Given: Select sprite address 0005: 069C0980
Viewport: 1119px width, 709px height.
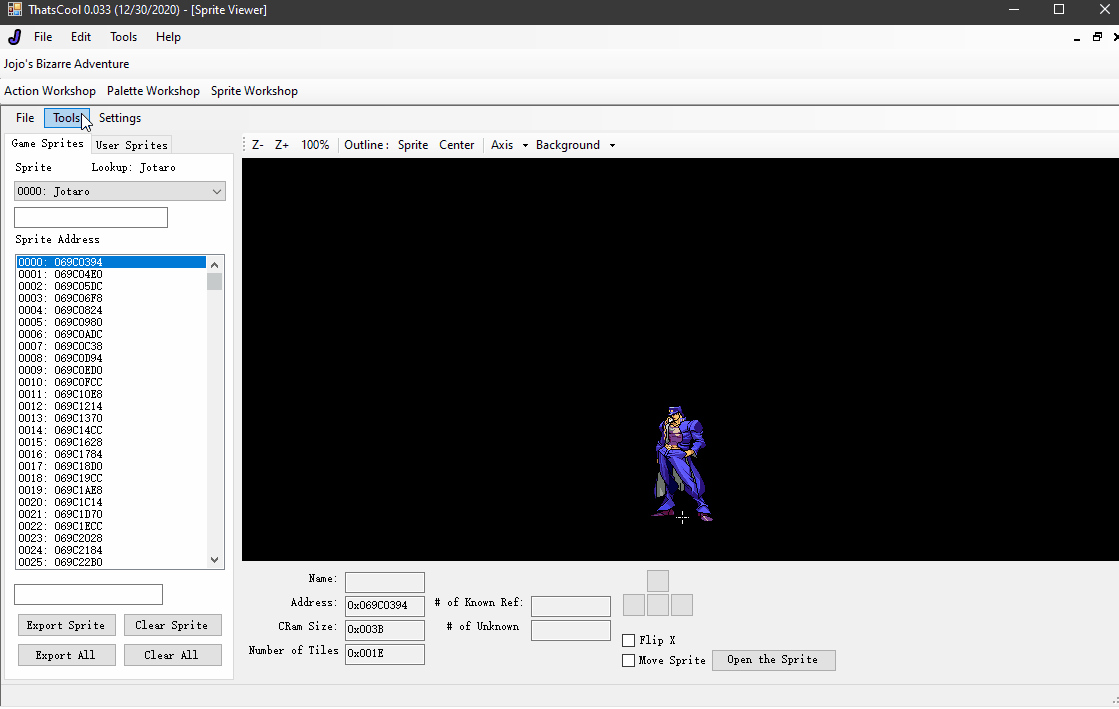Looking at the screenshot, I should 111,322.
